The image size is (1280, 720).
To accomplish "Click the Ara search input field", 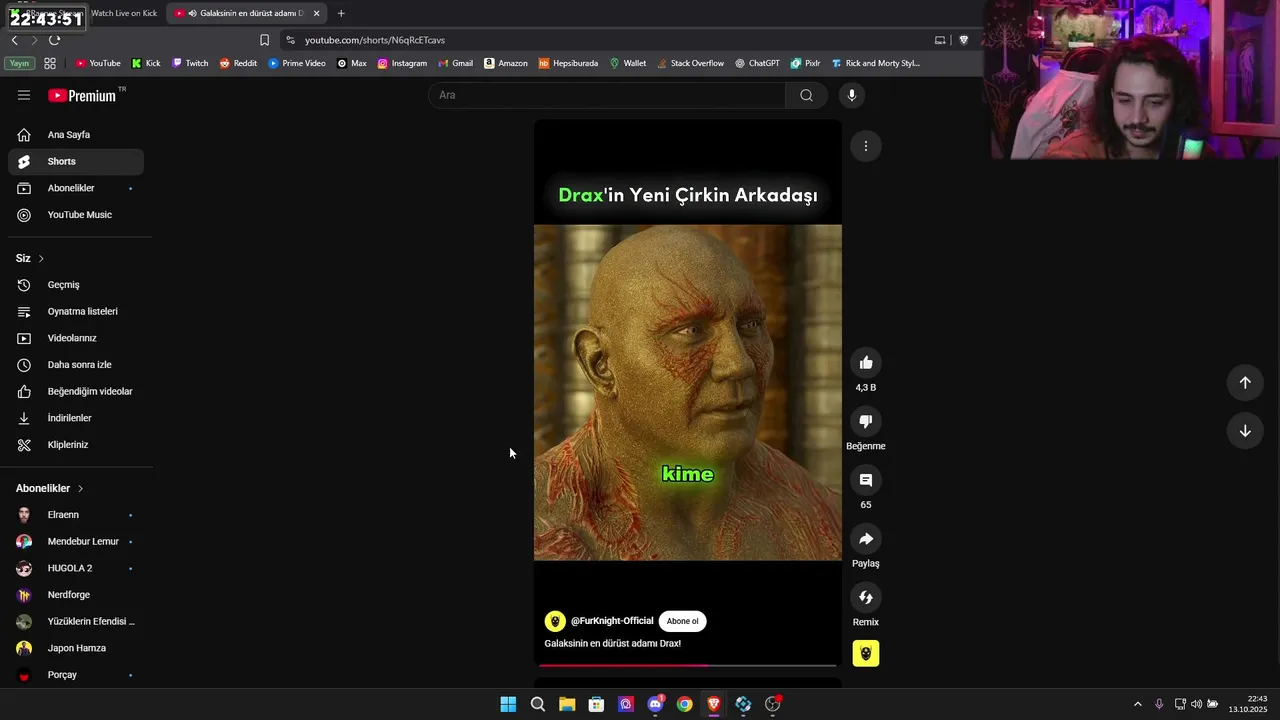I will 607,95.
